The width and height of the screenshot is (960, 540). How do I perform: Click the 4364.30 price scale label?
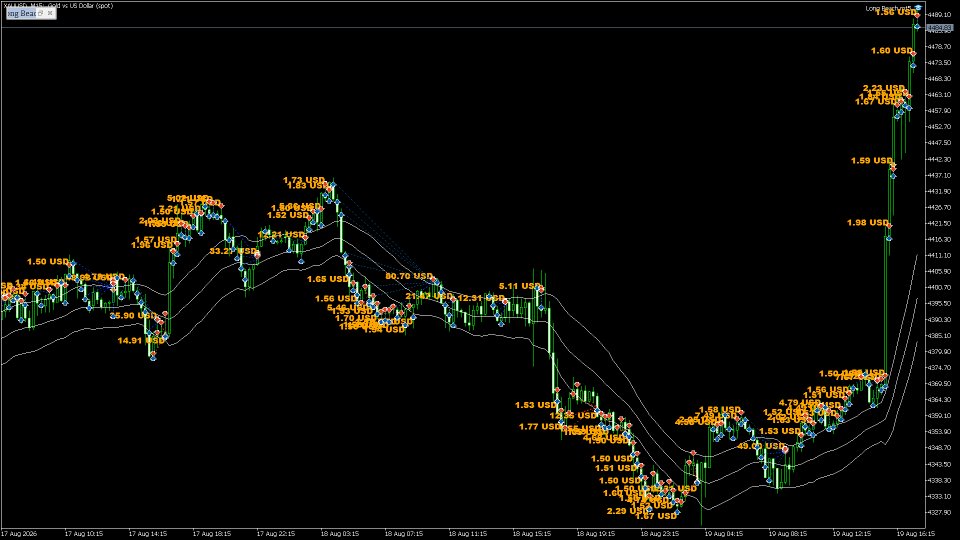[940, 400]
